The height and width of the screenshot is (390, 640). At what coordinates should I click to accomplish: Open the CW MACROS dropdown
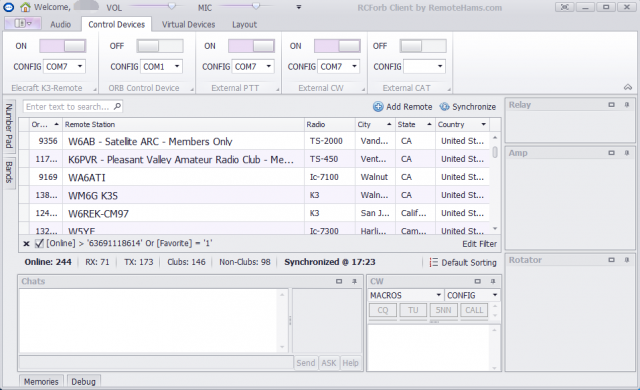[x=406, y=295]
